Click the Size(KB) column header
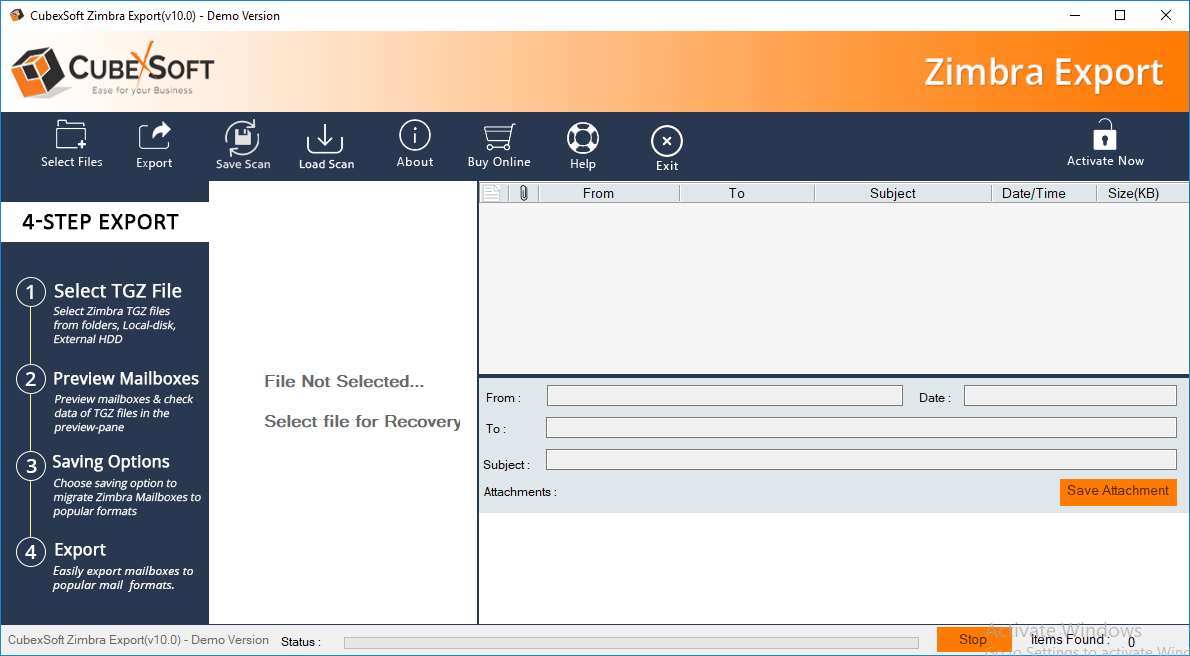Image resolution: width=1190 pixels, height=656 pixels. tap(1133, 193)
